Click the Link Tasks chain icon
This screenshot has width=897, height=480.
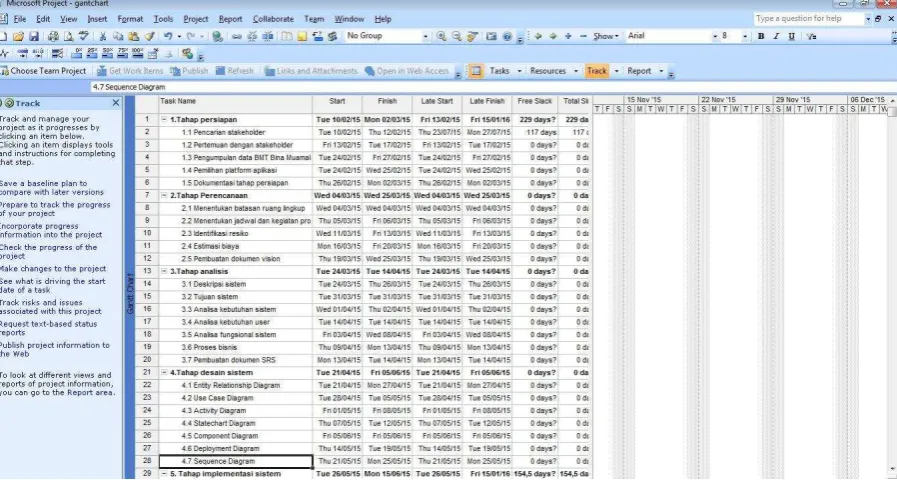pos(236,37)
